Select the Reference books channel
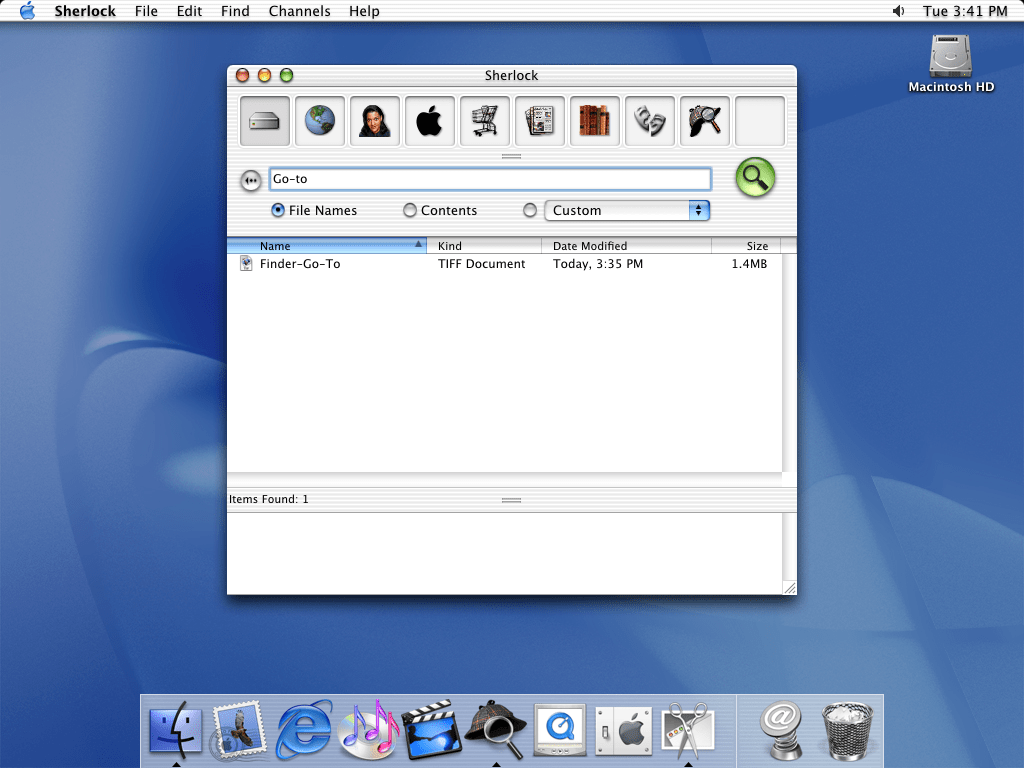The width and height of the screenshot is (1024, 768). tap(595, 122)
